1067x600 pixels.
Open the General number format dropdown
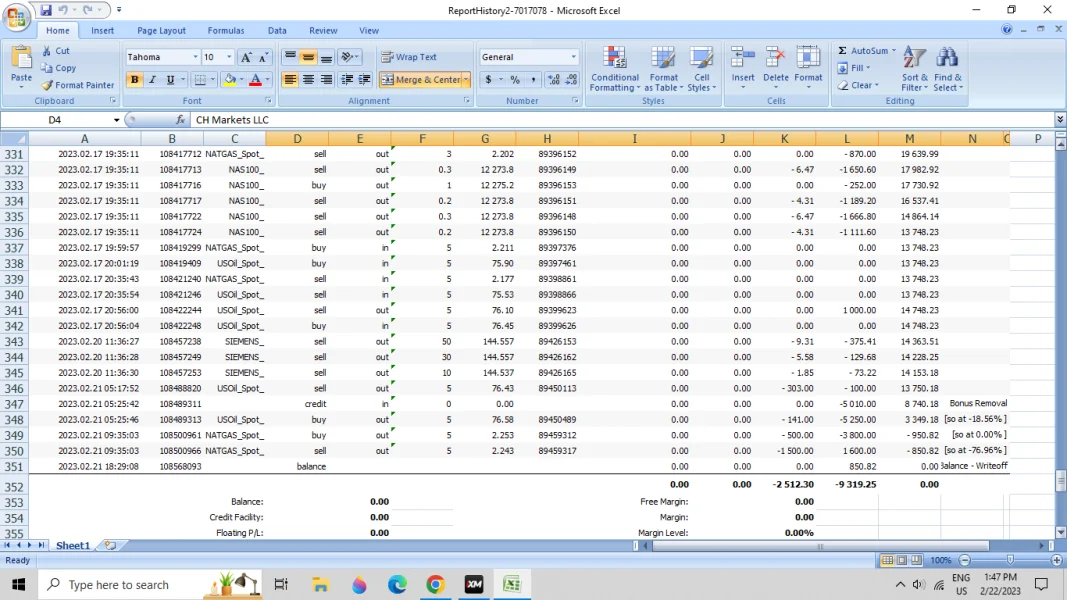pos(573,57)
